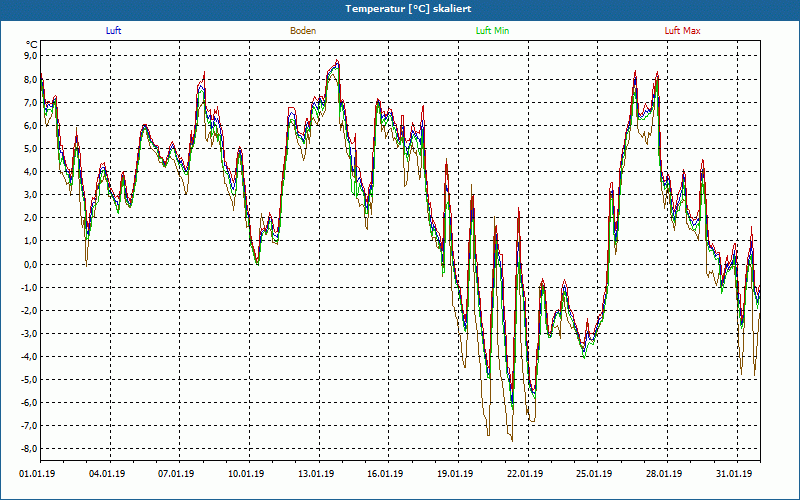Click the 25.01.19 date label

point(594,474)
